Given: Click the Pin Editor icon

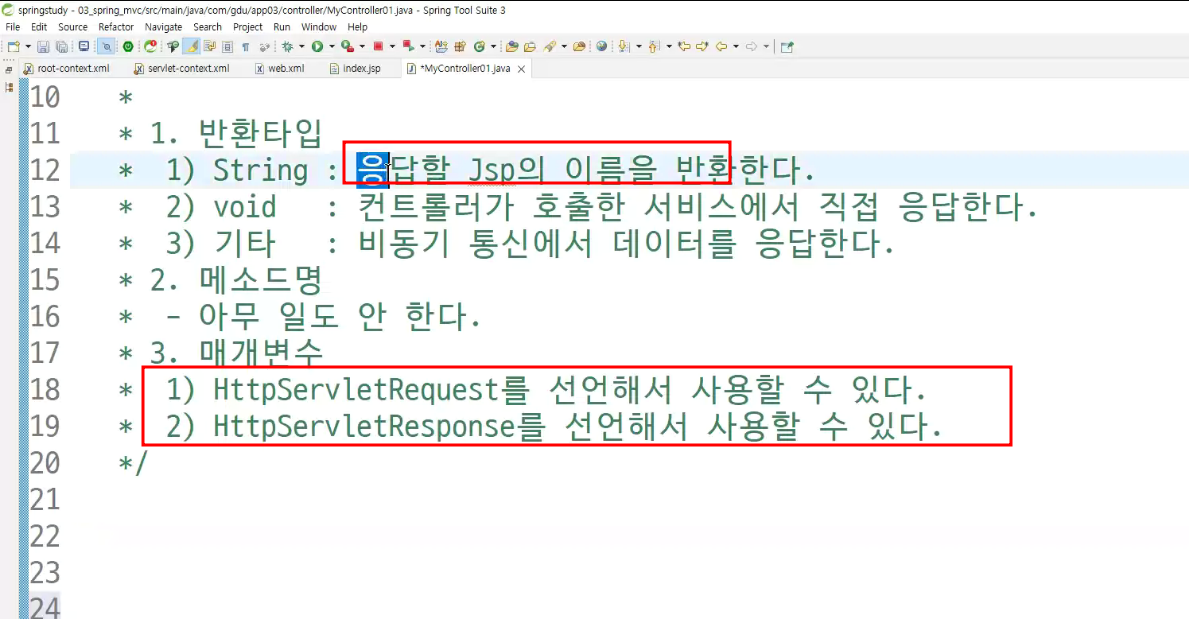Looking at the screenshot, I should click(787, 47).
